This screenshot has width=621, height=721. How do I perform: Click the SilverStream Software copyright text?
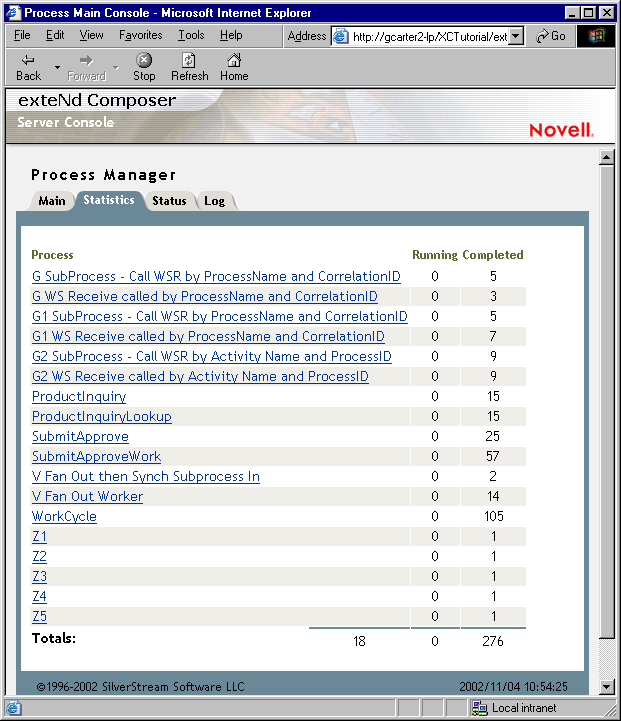click(x=140, y=687)
